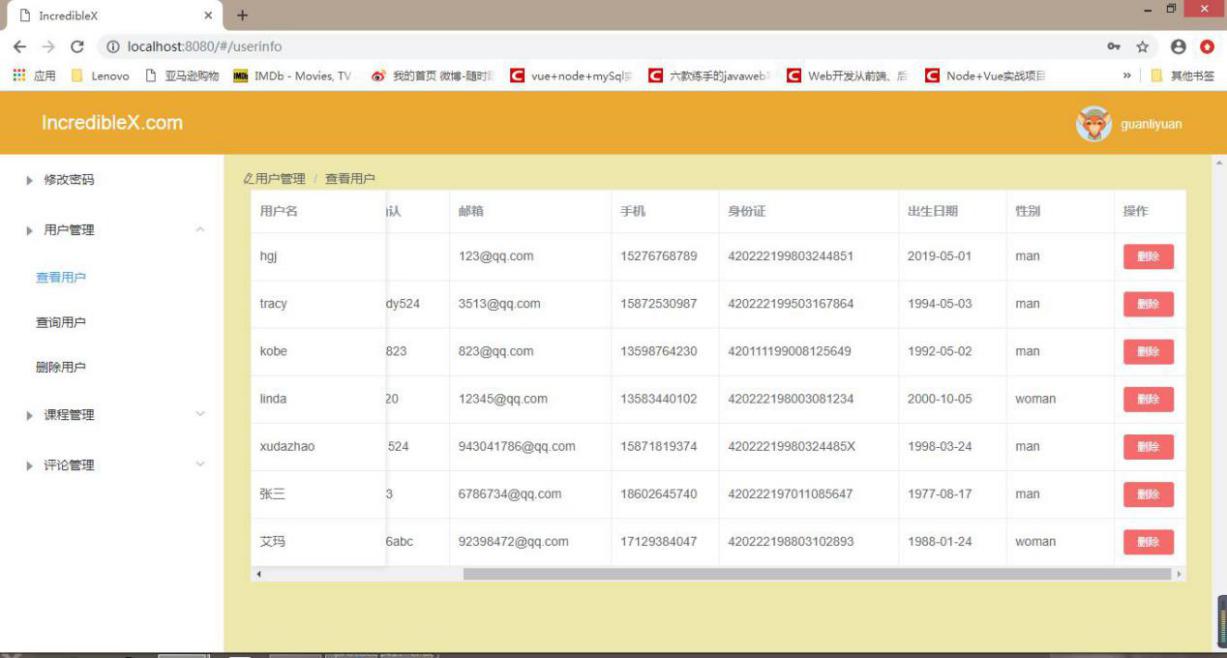This screenshot has height=658, width=1227.
Task: Expand the 课程管理 menu section
Action: tap(200, 414)
